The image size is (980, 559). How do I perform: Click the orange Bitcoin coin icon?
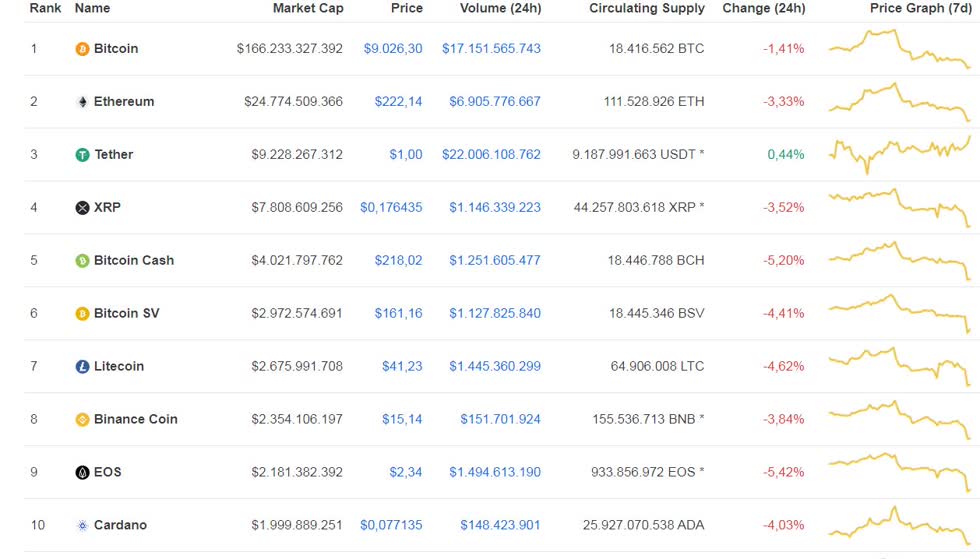(82, 49)
